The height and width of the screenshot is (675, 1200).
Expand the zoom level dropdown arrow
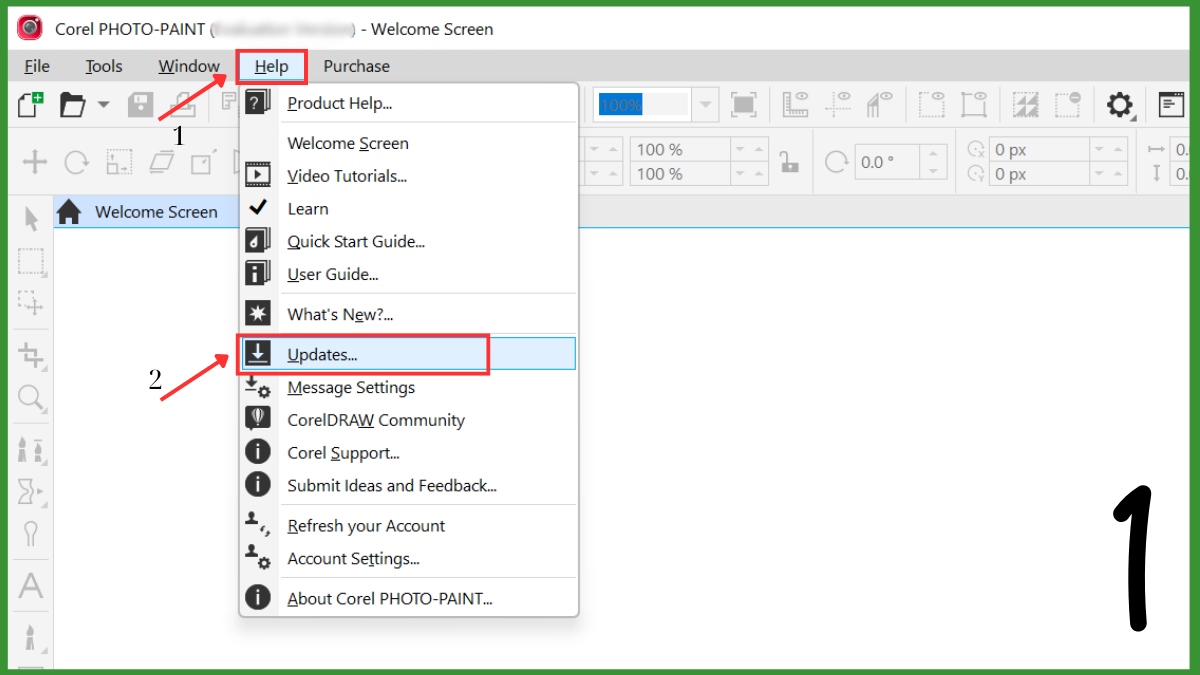pos(706,104)
